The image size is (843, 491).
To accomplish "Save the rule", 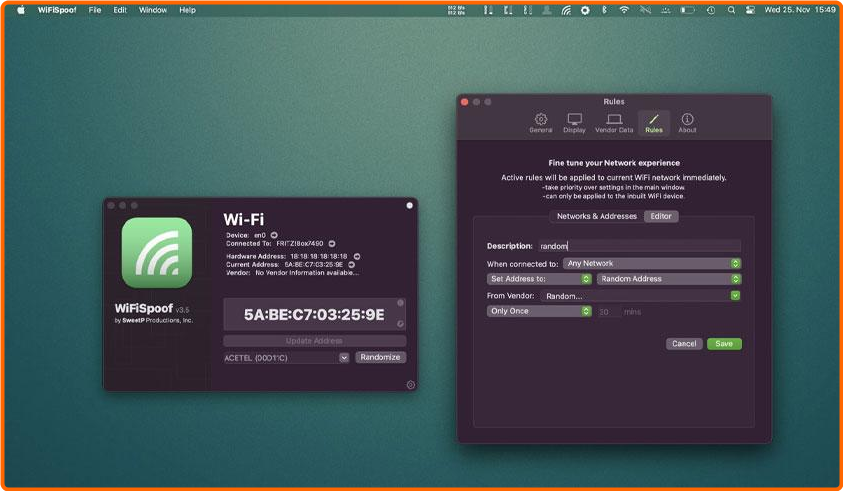I will point(724,344).
